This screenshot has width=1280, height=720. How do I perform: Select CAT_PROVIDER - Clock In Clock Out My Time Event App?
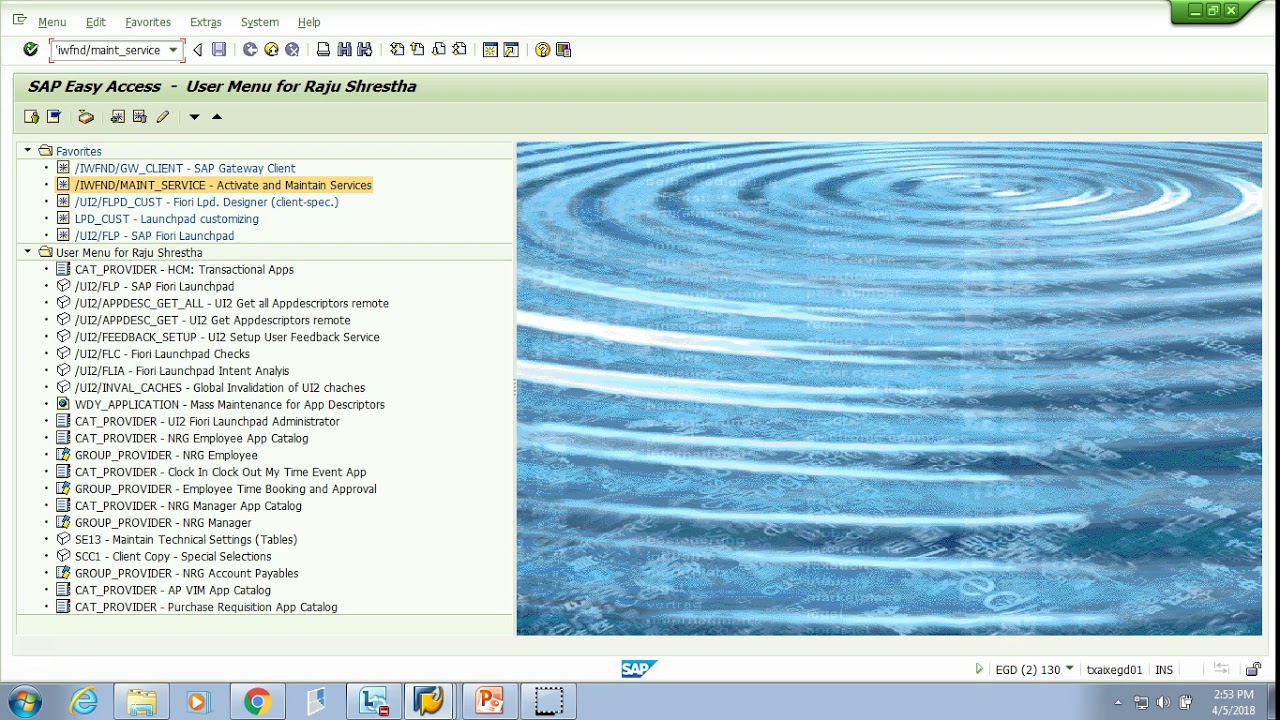point(220,472)
